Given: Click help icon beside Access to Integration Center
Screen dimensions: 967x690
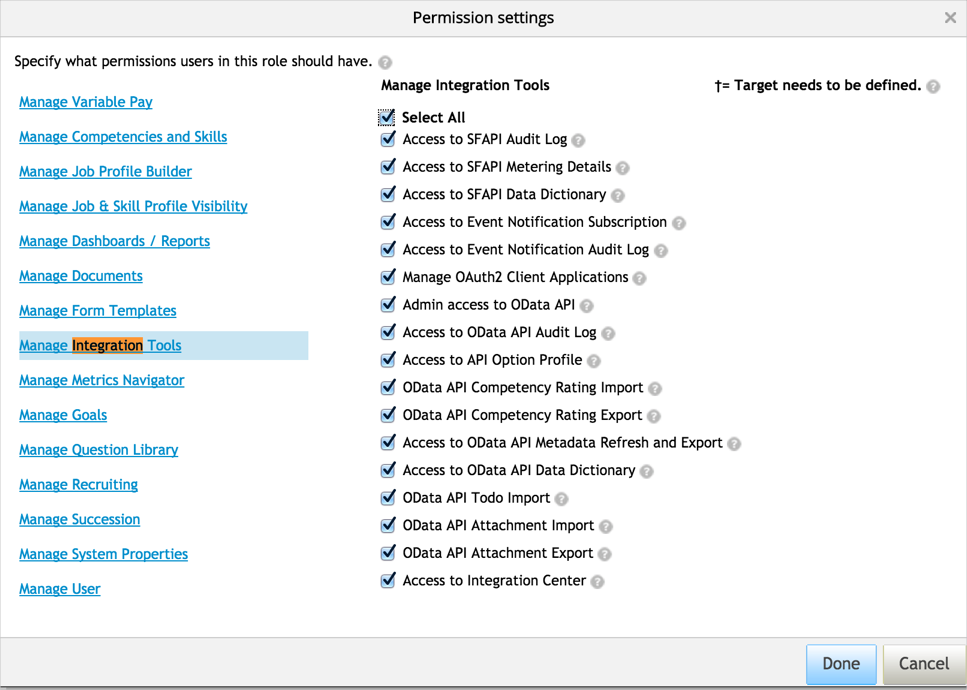Looking at the screenshot, I should pos(597,582).
